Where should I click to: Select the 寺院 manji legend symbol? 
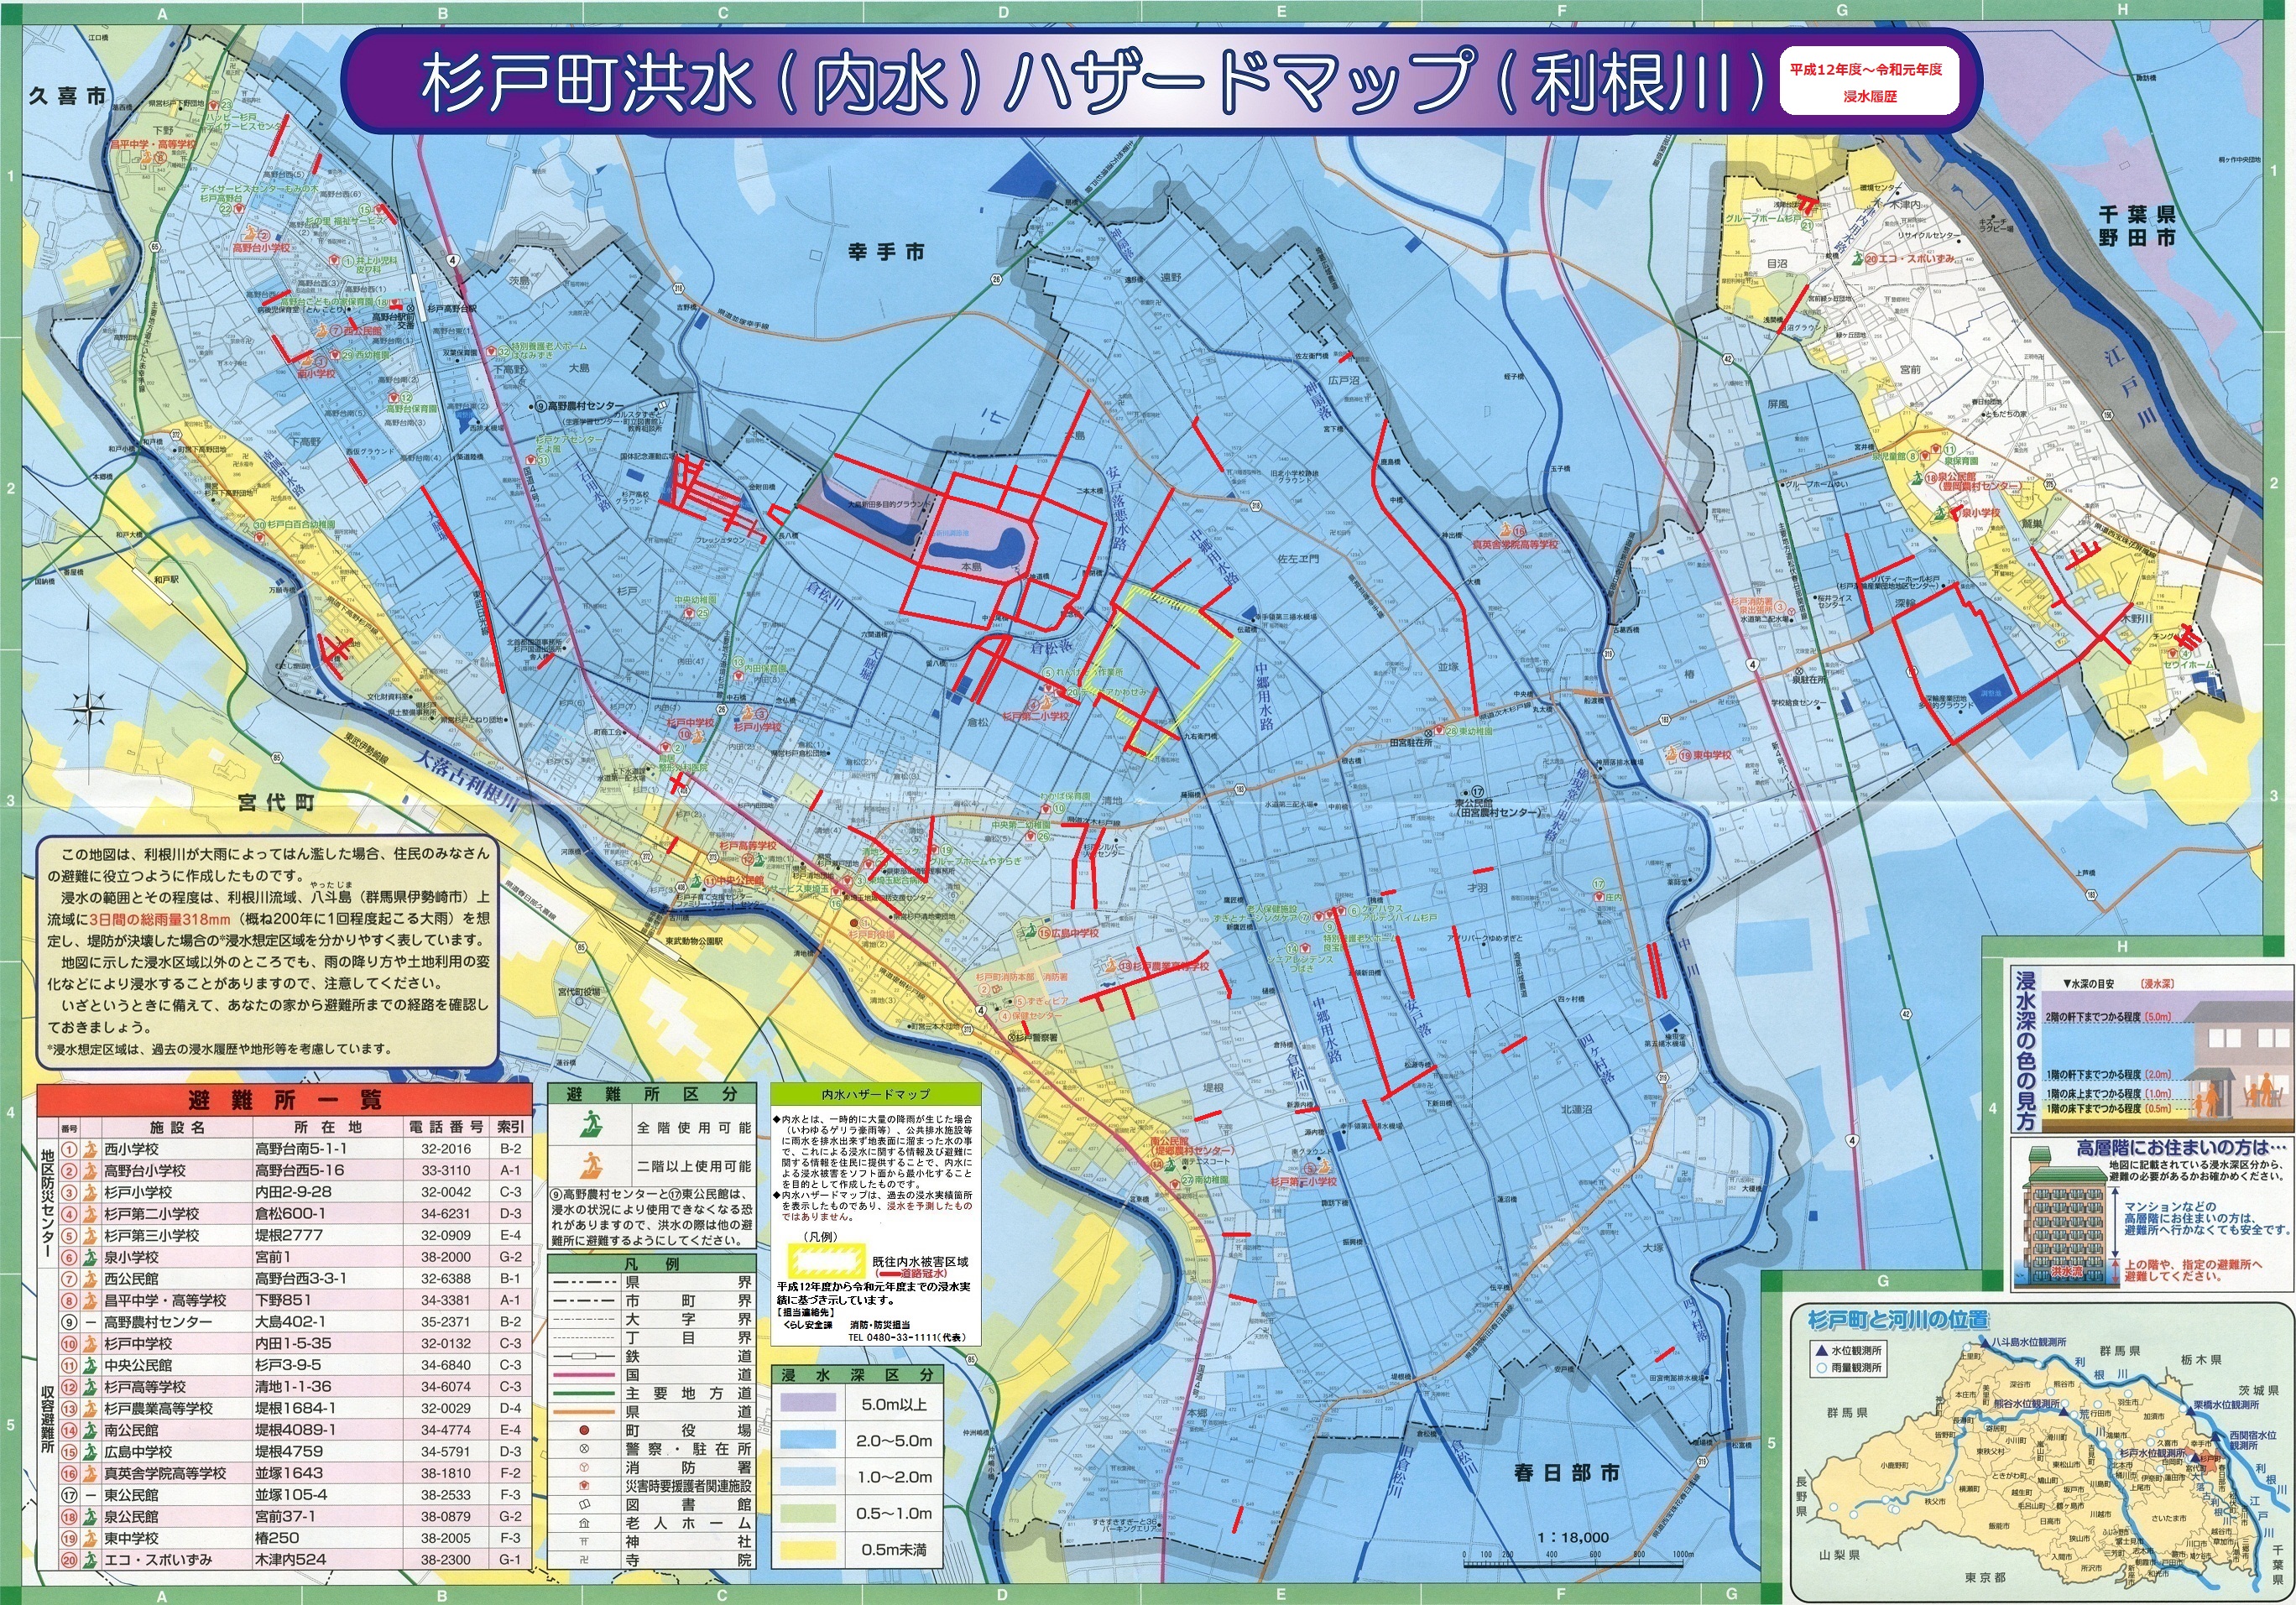[583, 1560]
